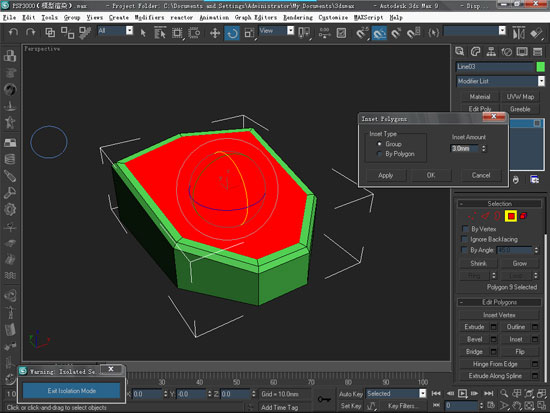
Task: Select Edge sub-object level icon
Action: (x=485, y=216)
